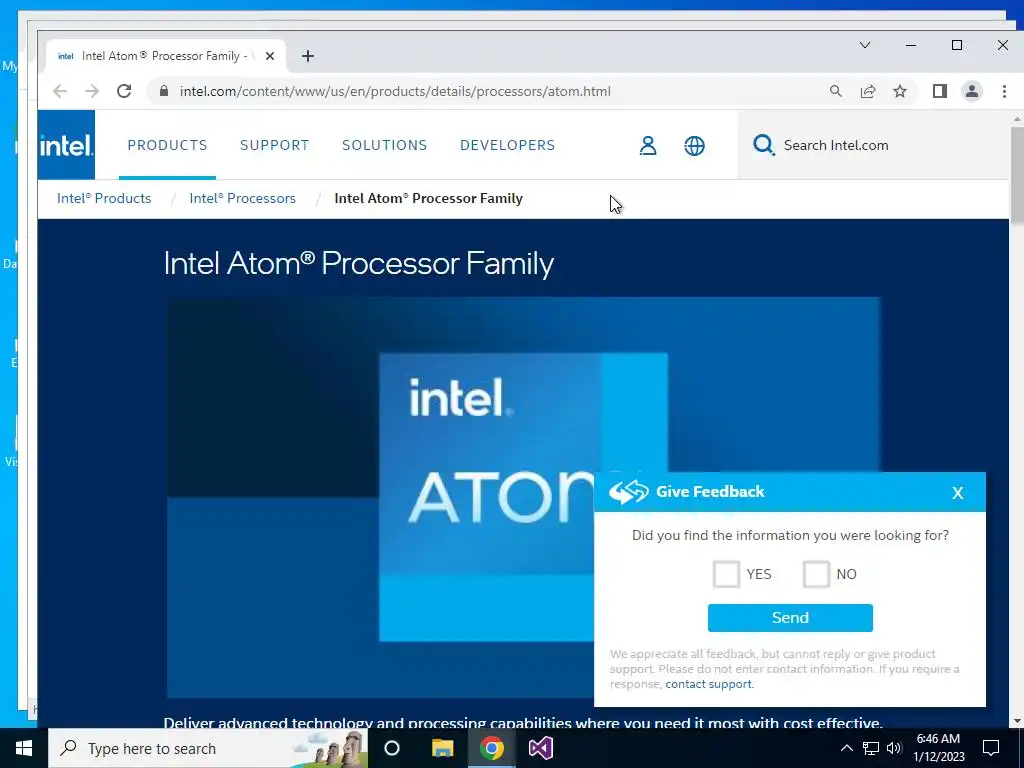Image resolution: width=1024 pixels, height=768 pixels.
Task: Click the Windows taskbar search box
Action: [208, 748]
